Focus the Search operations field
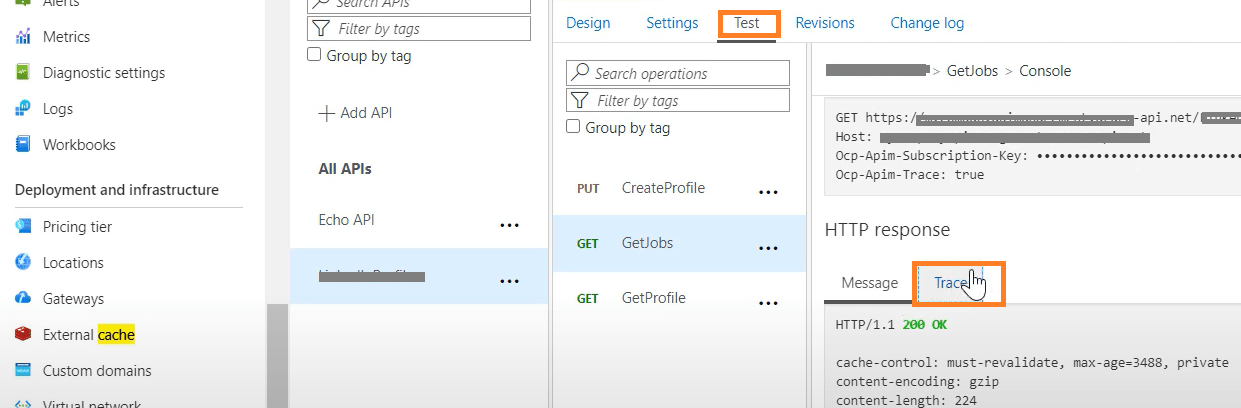Image resolution: width=1241 pixels, height=408 pixels. (x=677, y=73)
